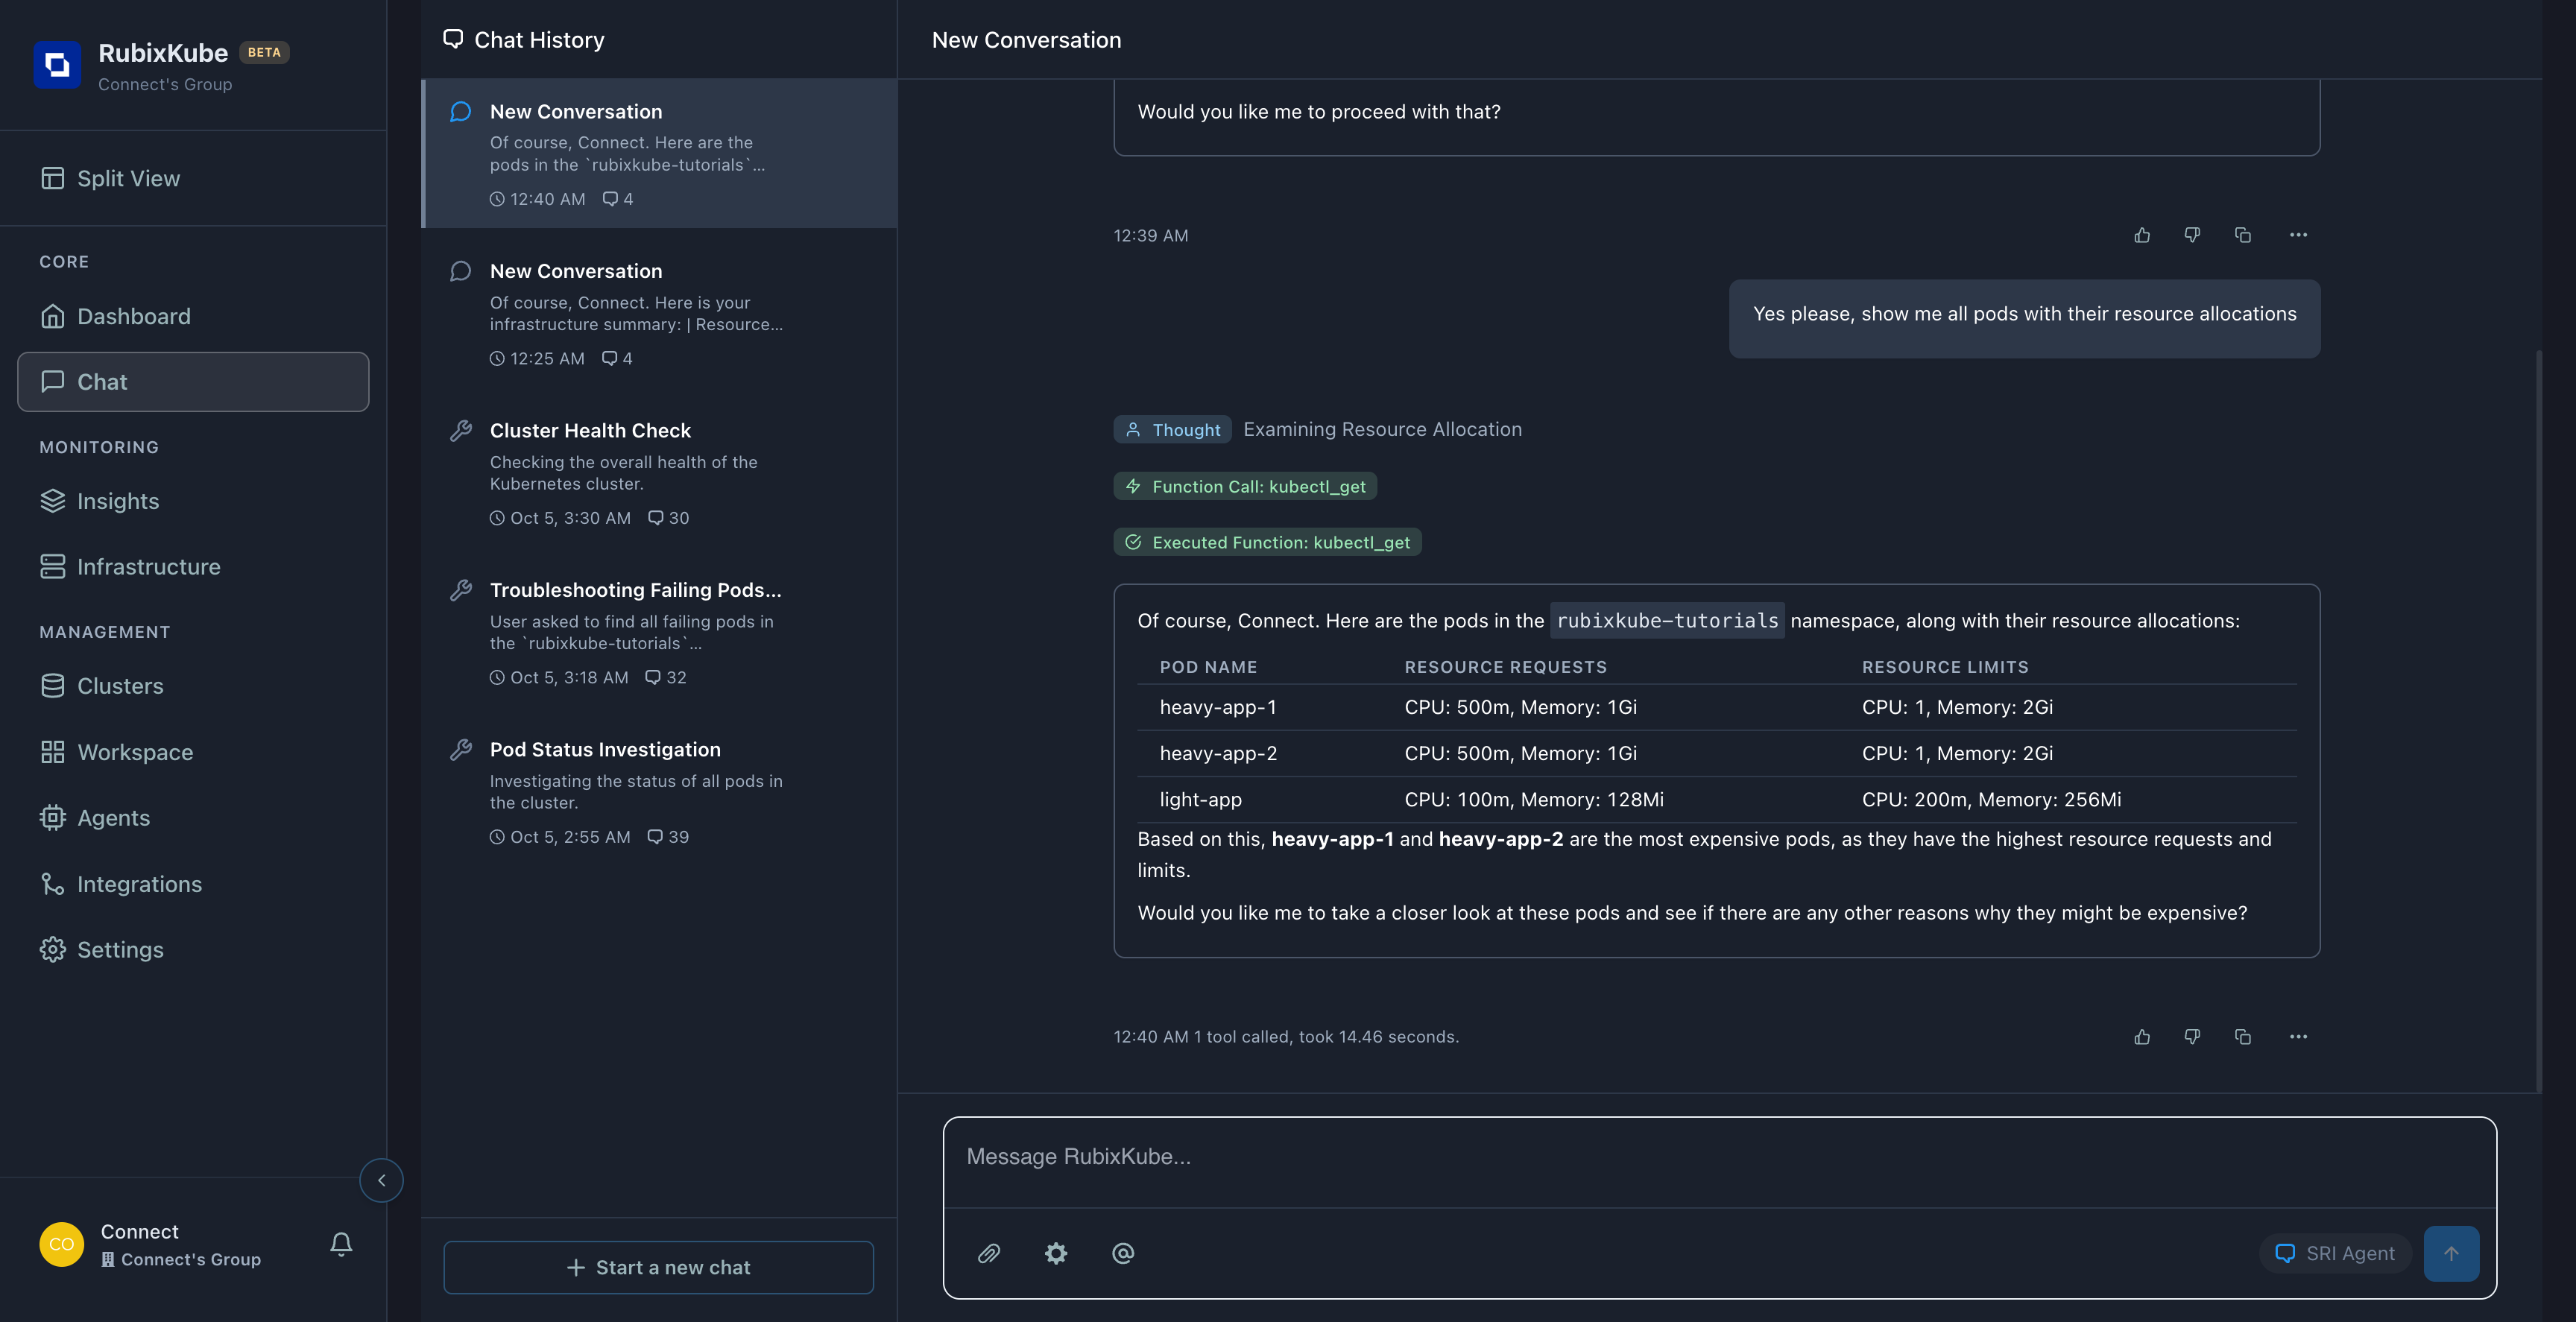Expand the Function Call kubectl_get badge
This screenshot has height=1322, width=2576.
(1245, 486)
